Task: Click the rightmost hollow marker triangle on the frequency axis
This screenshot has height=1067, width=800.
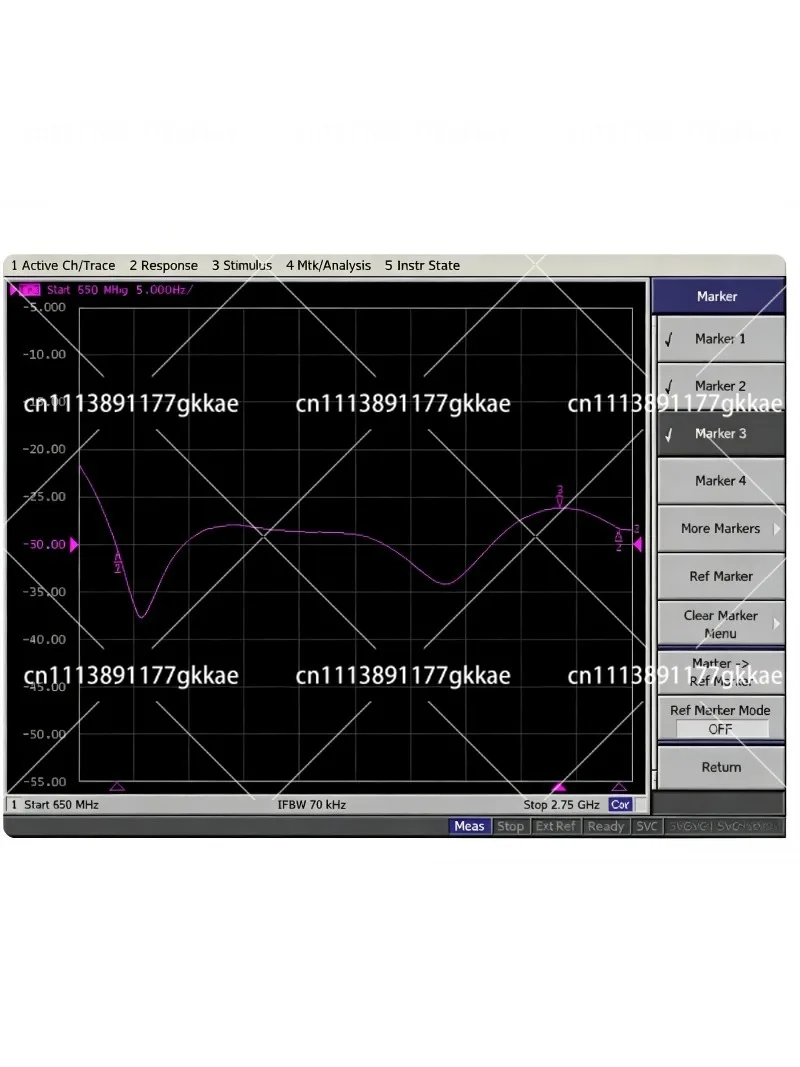Action: [619, 787]
